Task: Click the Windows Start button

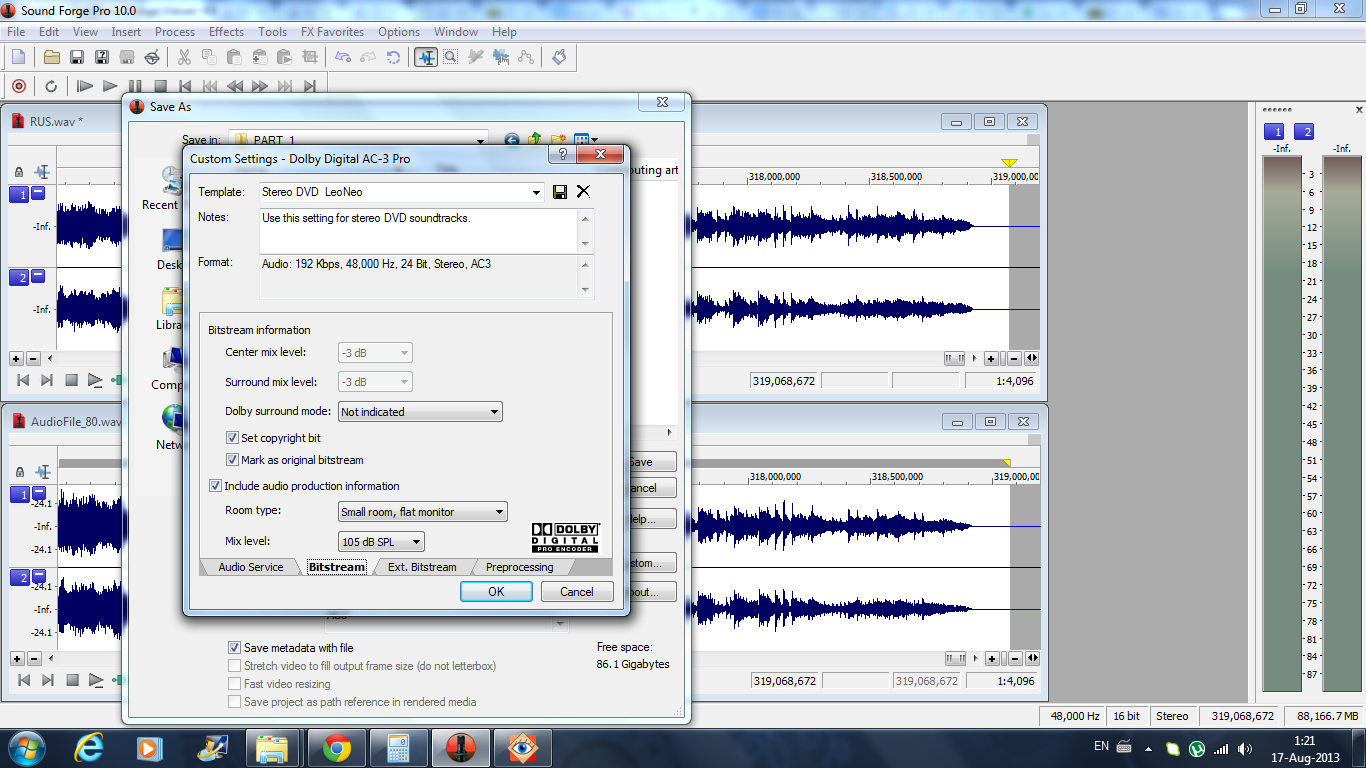Action: [x=26, y=748]
